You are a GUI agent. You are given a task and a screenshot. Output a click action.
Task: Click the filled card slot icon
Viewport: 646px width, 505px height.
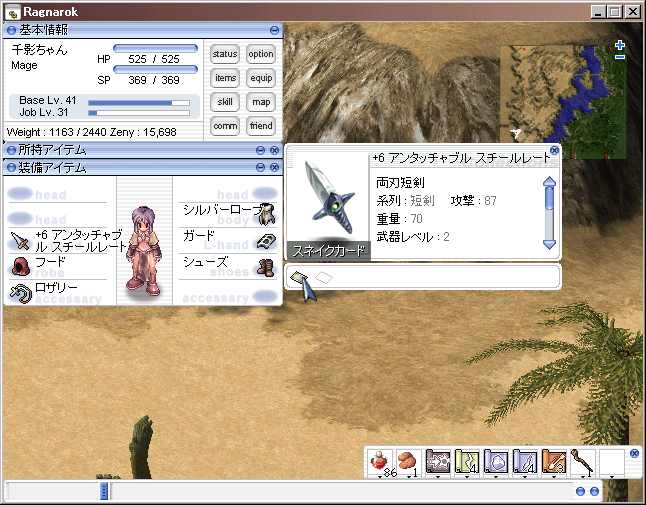[299, 277]
